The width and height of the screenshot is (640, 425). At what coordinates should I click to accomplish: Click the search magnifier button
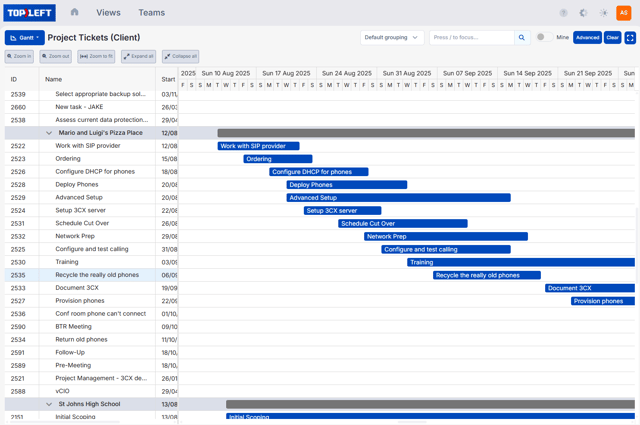pos(522,38)
